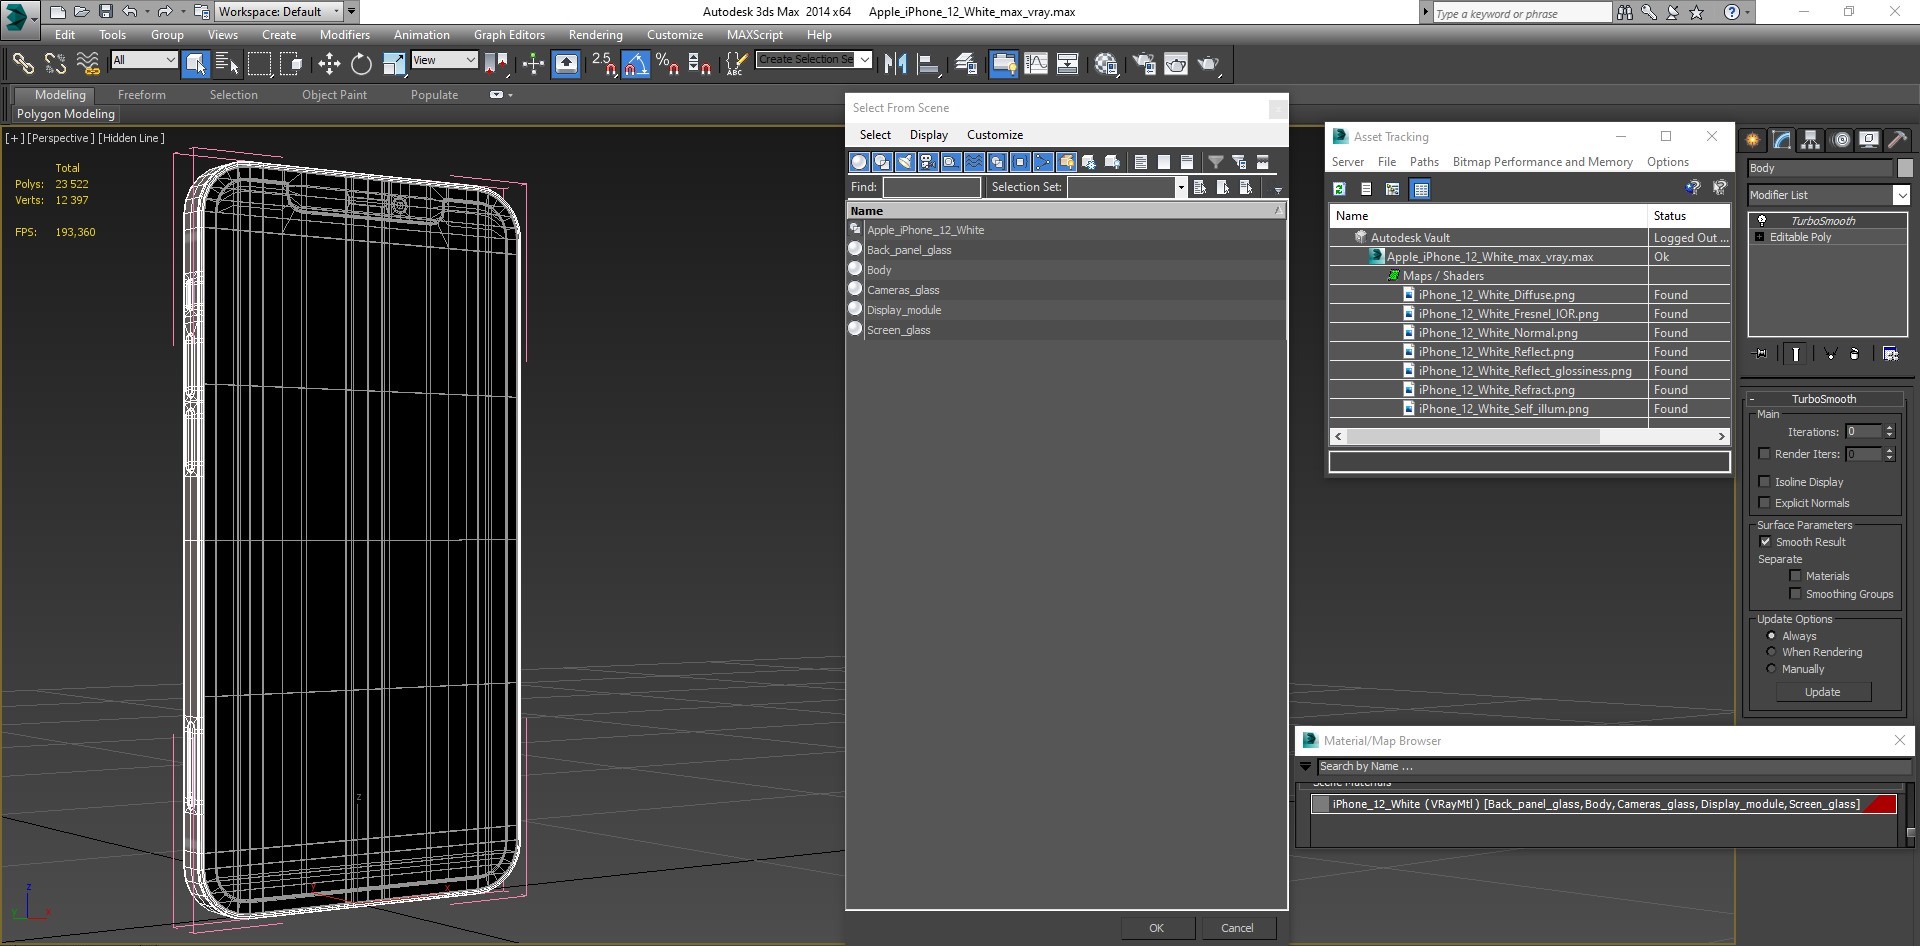The image size is (1920, 946).
Task: Toggle Percent Snap in main toolbar
Action: click(x=668, y=64)
